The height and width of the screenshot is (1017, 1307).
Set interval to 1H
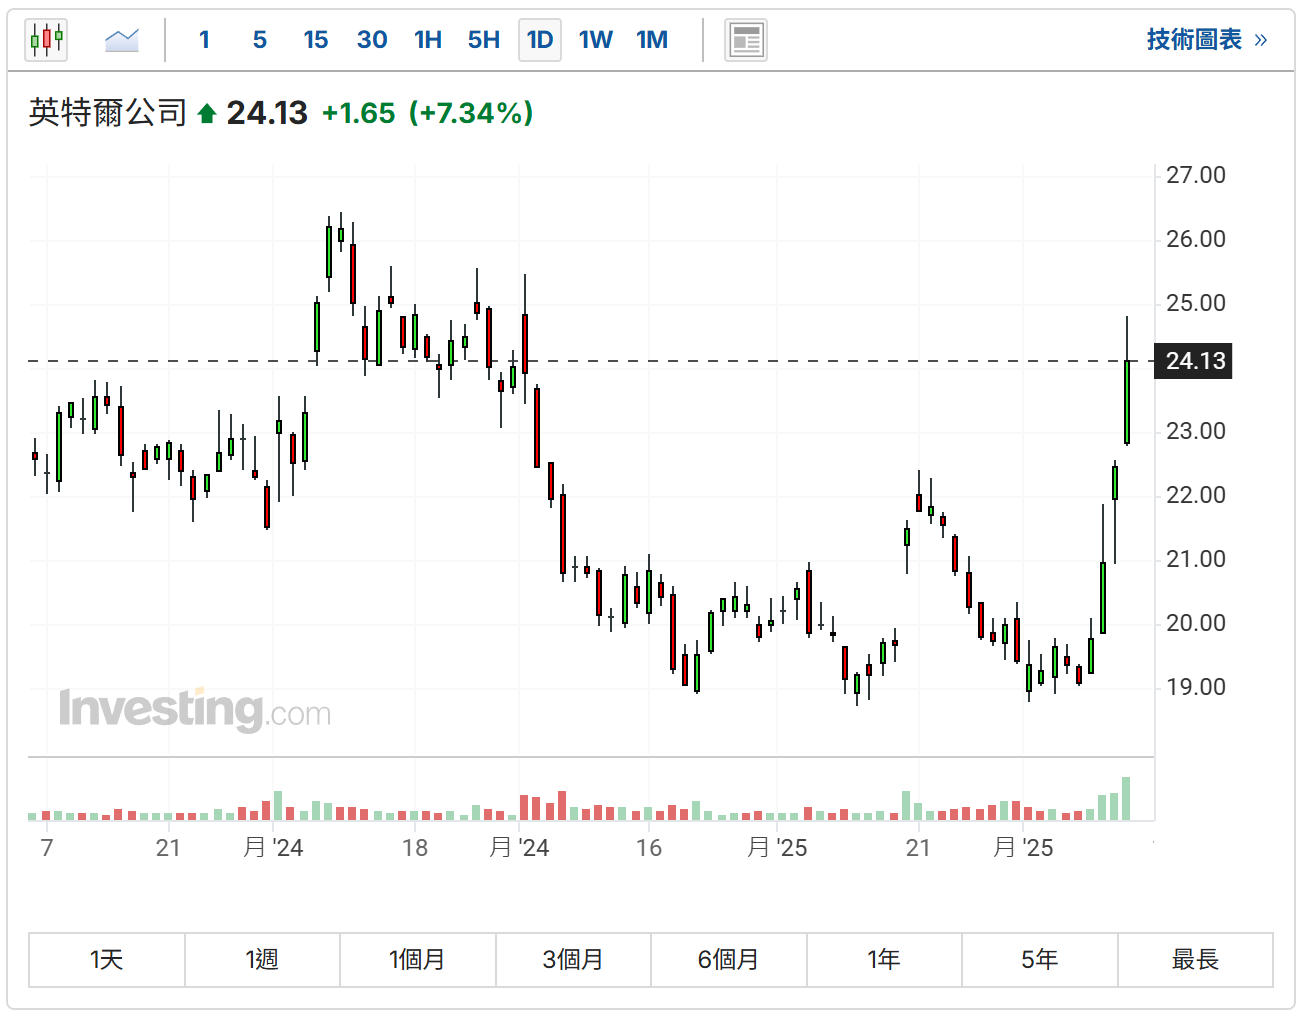(x=428, y=40)
